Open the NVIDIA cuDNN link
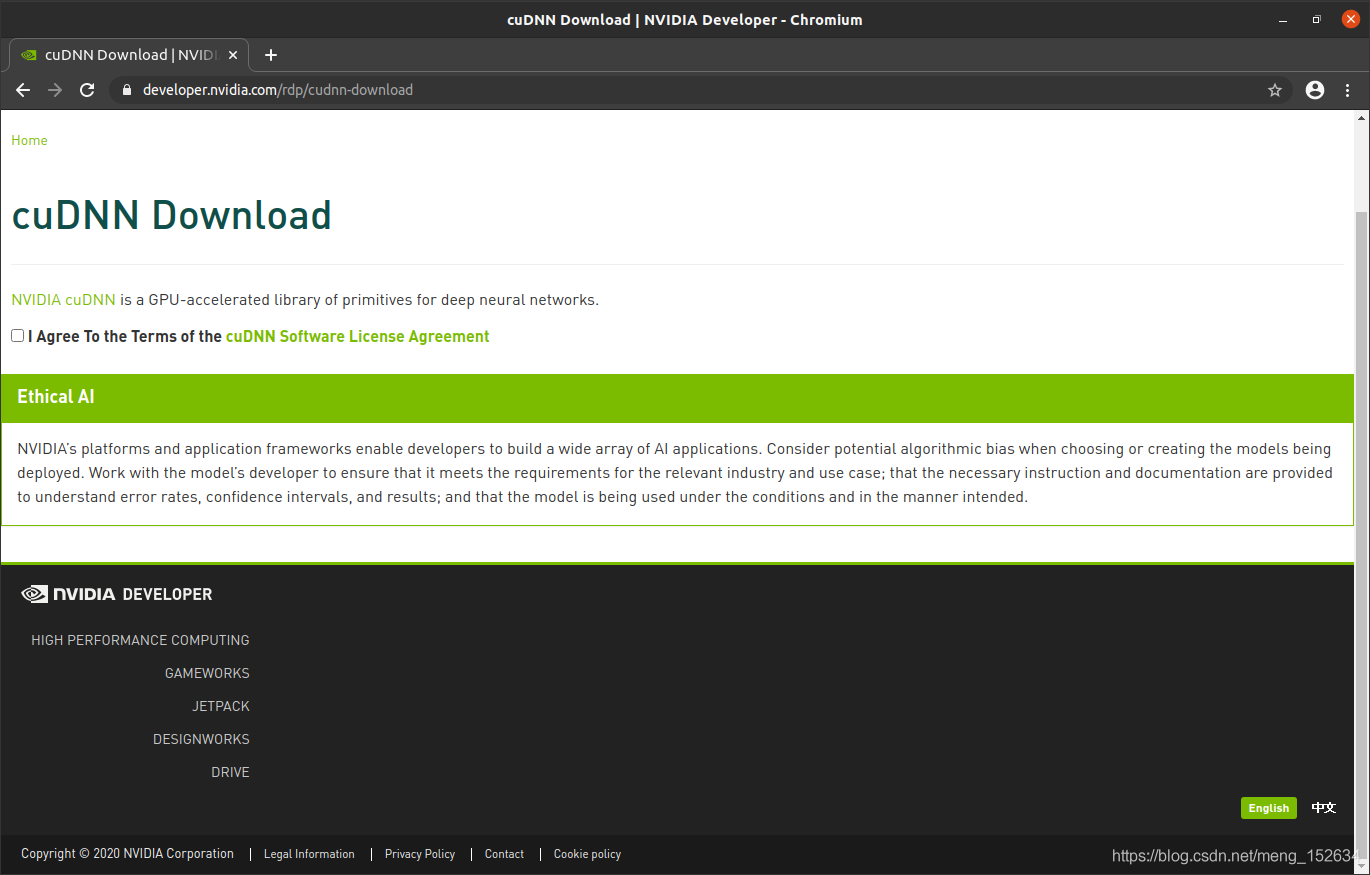The image size is (1370, 875). 63,300
